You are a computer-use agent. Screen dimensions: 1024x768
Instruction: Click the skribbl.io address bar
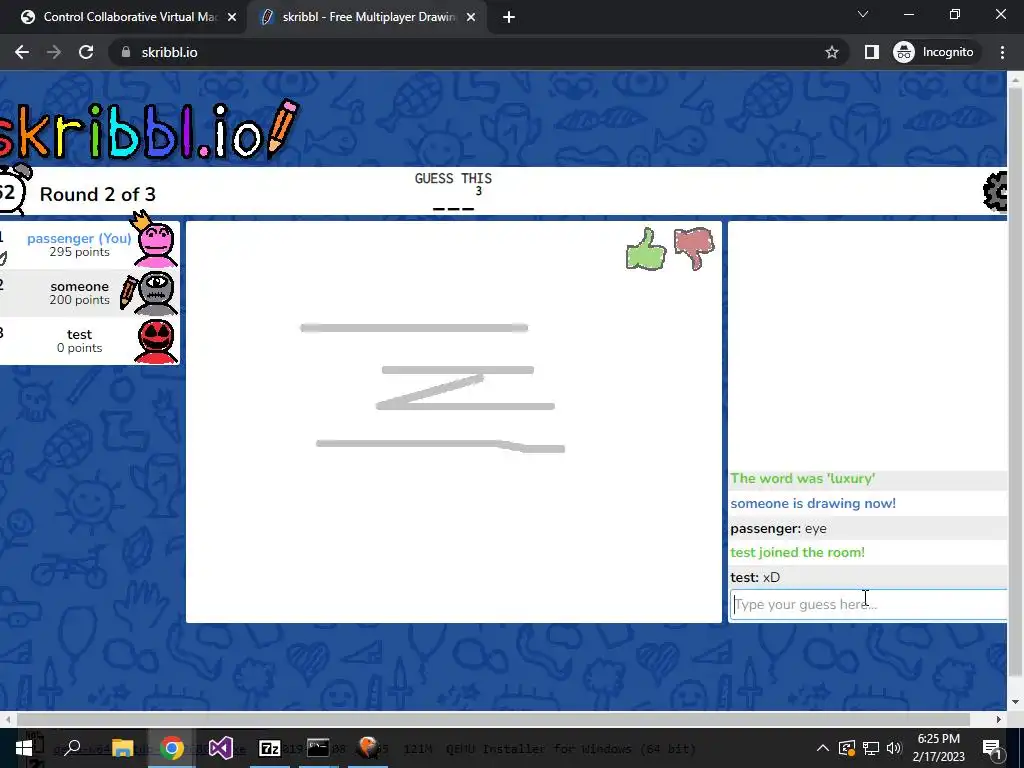pyautogui.click(x=479, y=52)
